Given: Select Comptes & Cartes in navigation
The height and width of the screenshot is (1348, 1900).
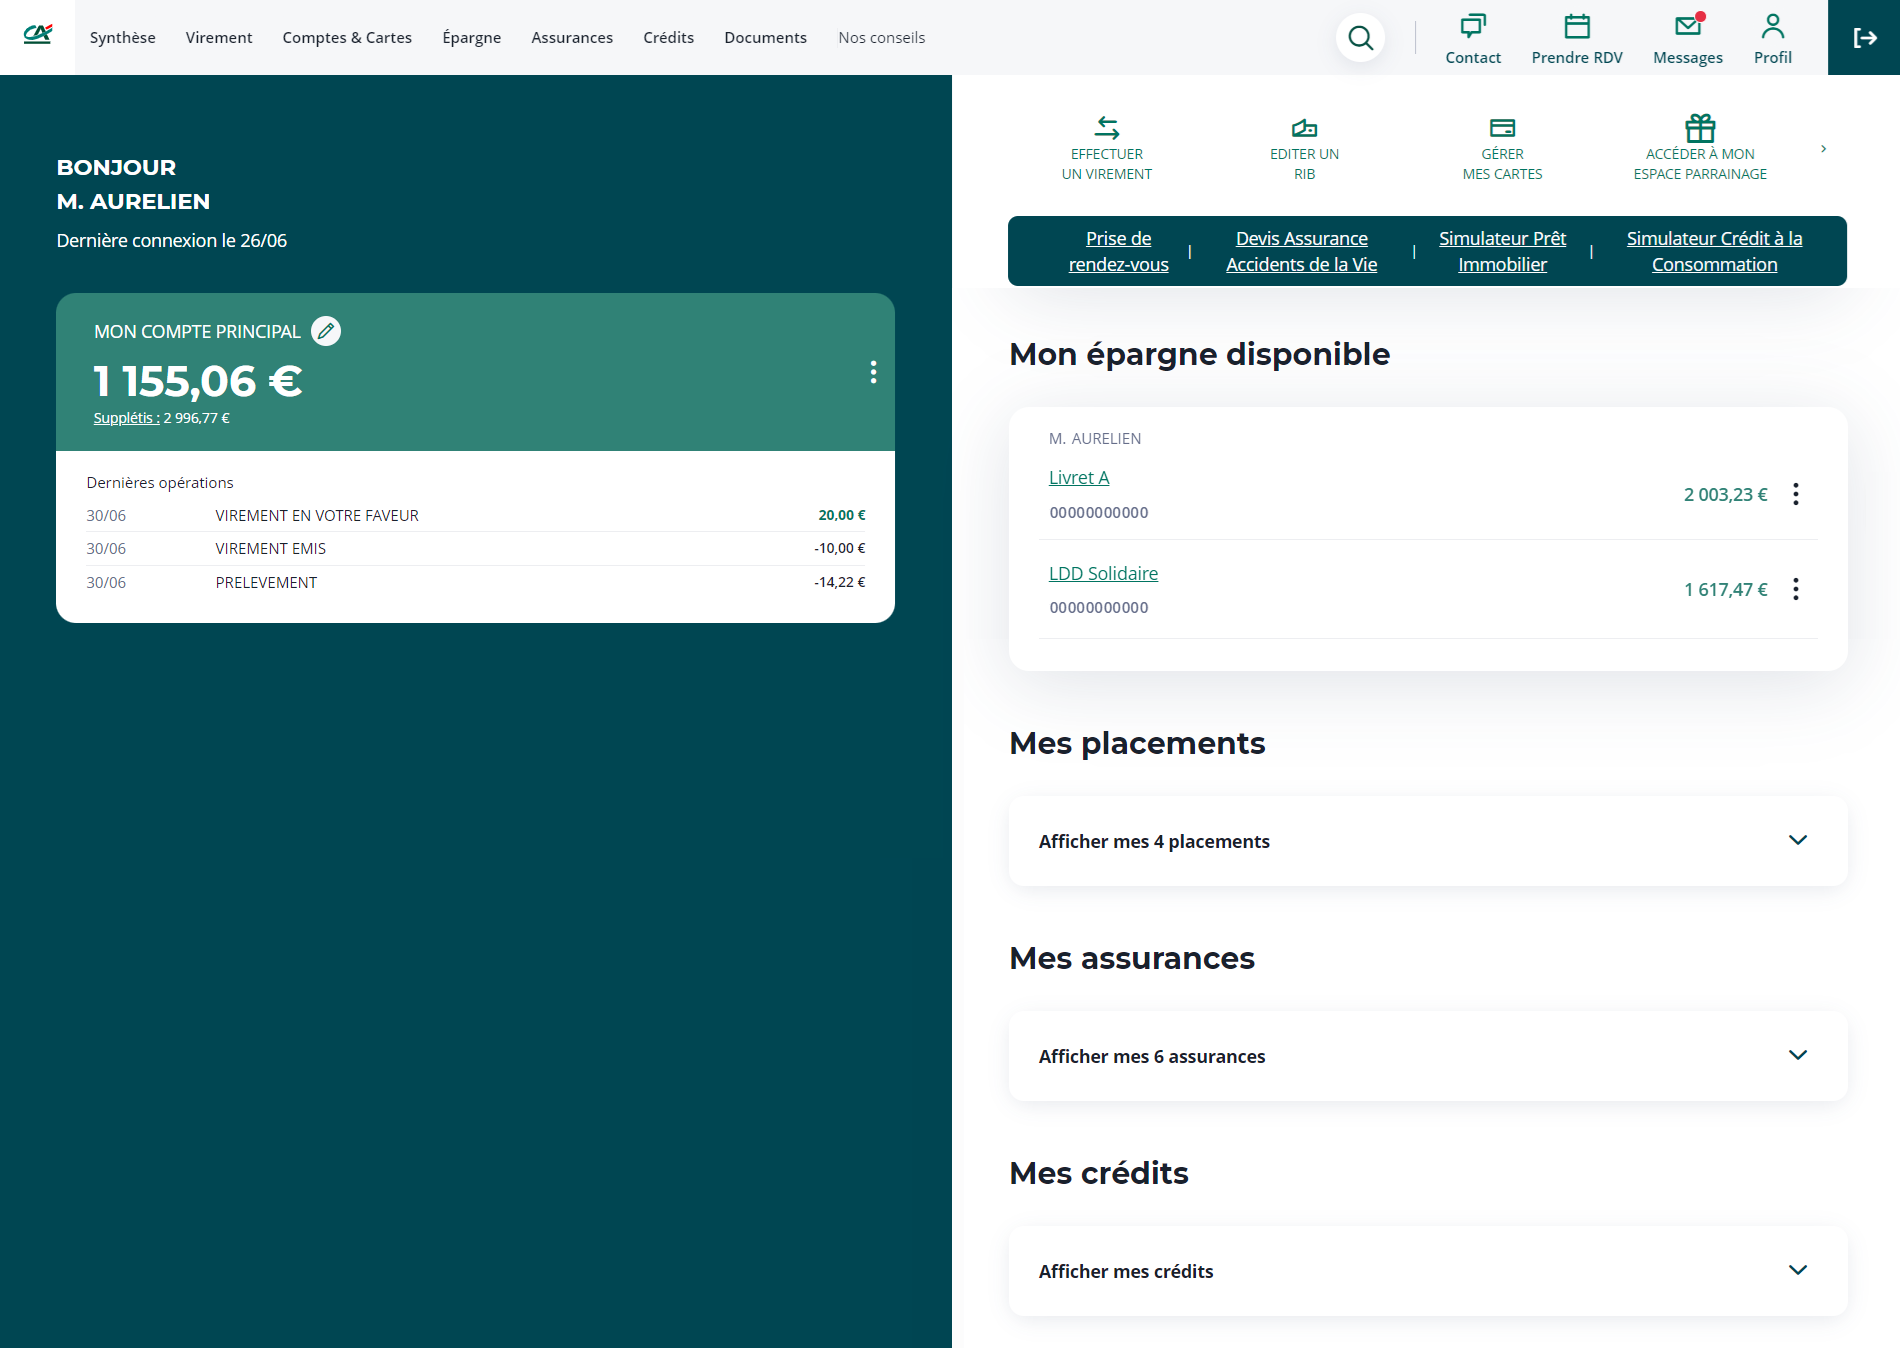Looking at the screenshot, I should tap(347, 38).
